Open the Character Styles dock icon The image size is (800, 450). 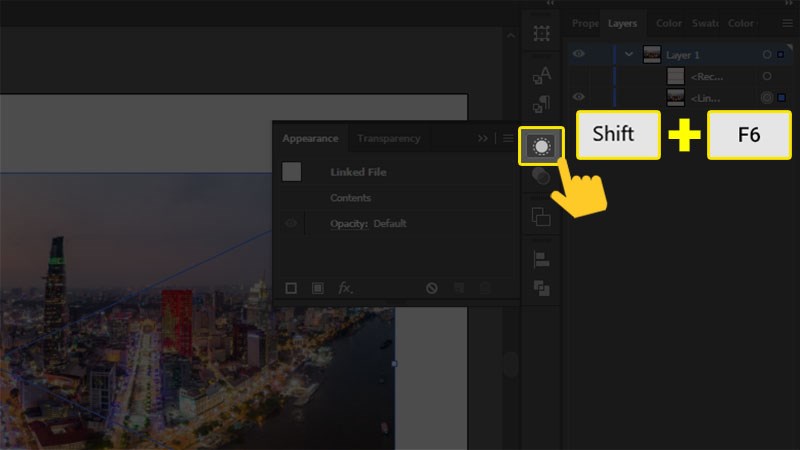point(541,75)
